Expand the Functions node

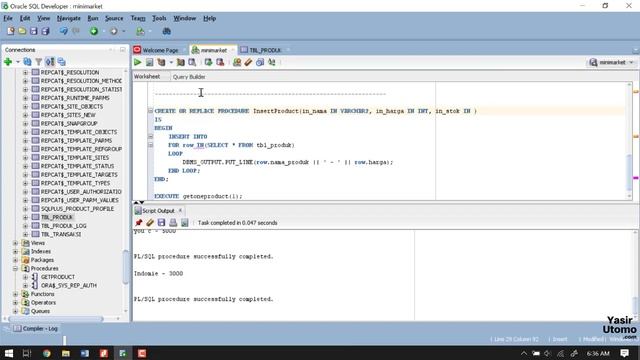point(16,294)
